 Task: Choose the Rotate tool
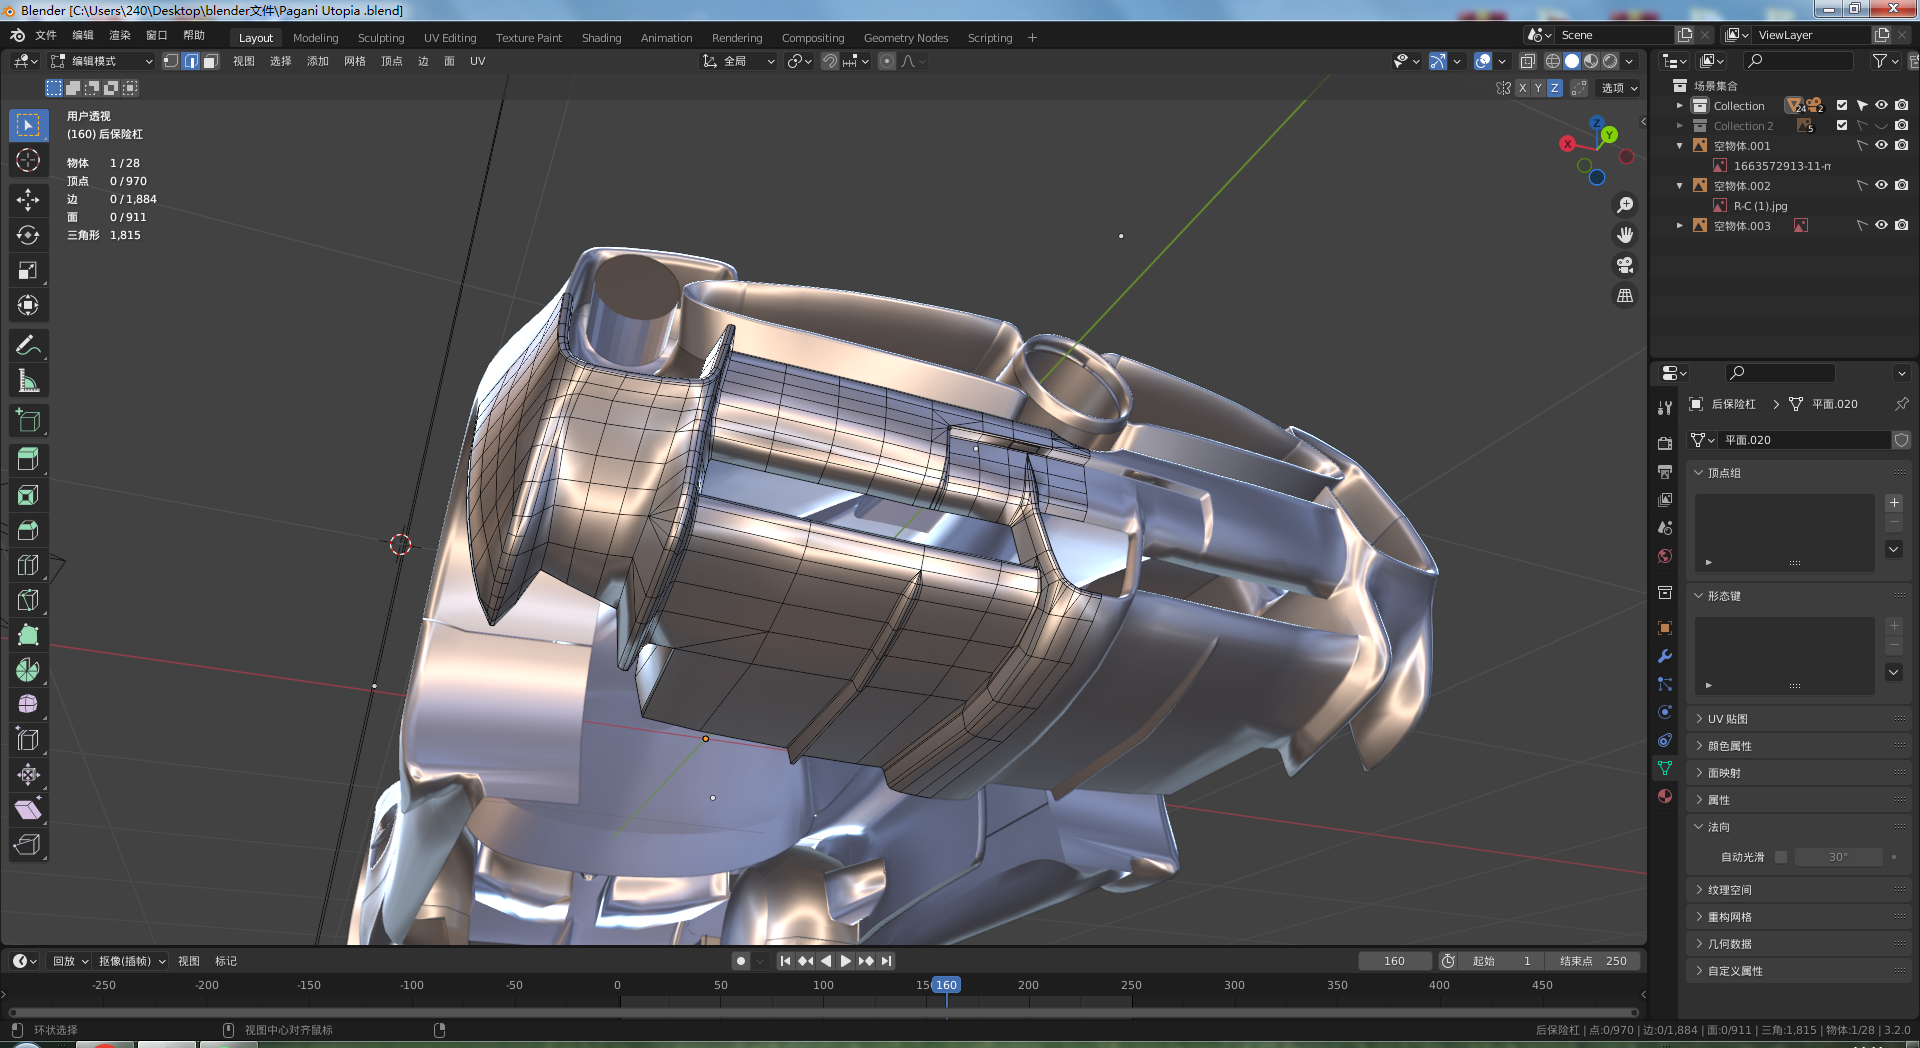28,235
